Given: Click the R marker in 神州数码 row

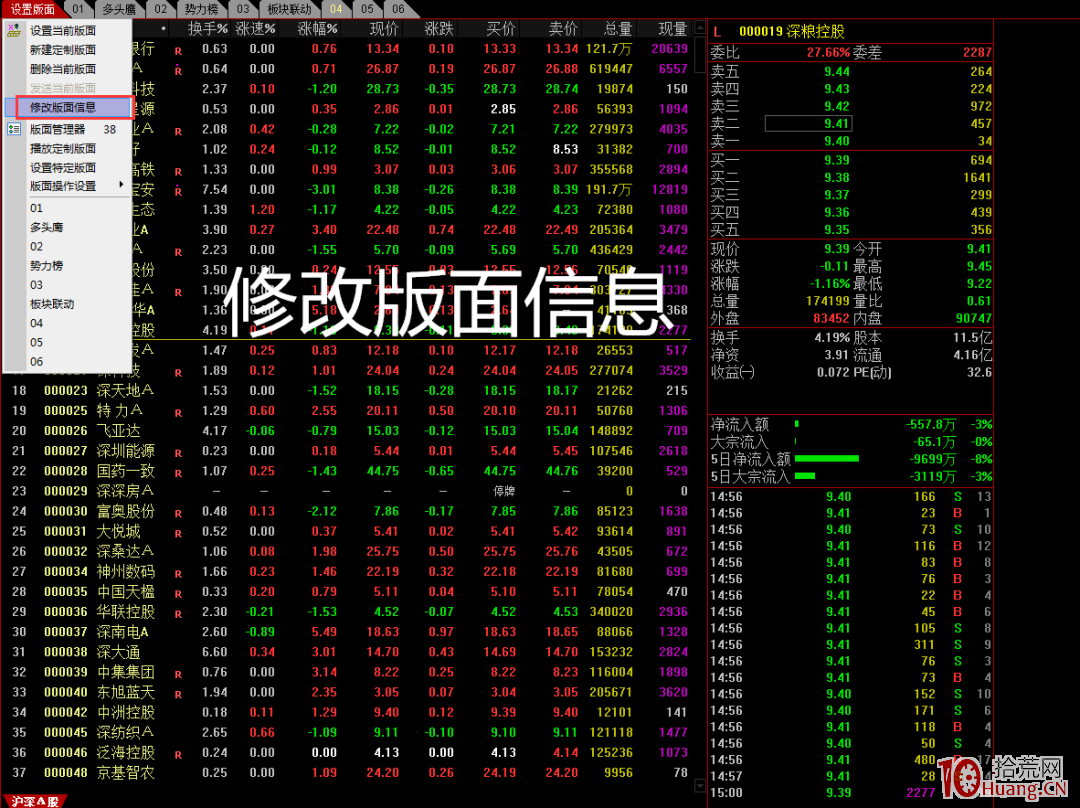Looking at the screenshot, I should pos(178,574).
